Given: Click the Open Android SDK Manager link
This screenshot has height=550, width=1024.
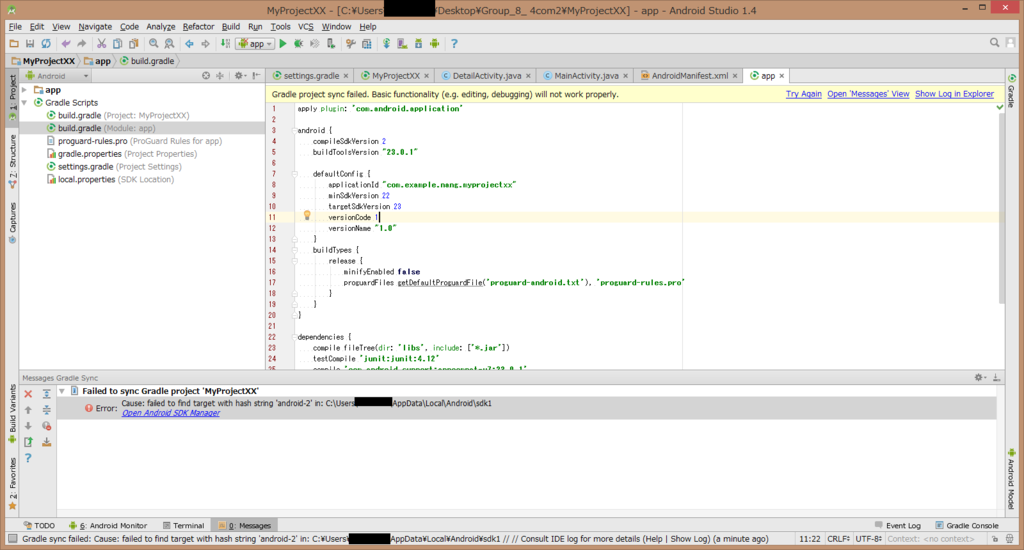Looking at the screenshot, I should 171,413.
